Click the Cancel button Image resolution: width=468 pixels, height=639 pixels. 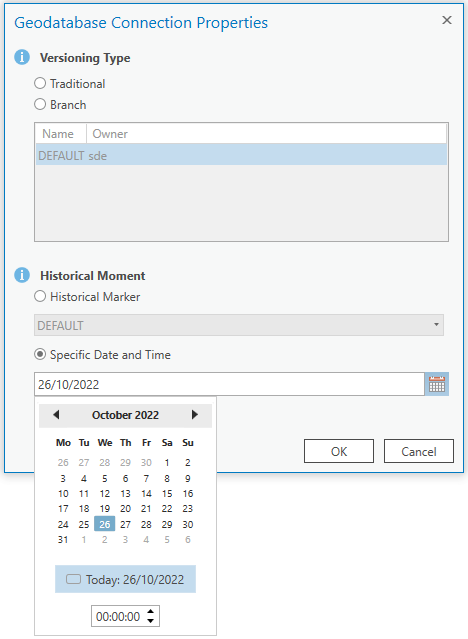tap(419, 451)
